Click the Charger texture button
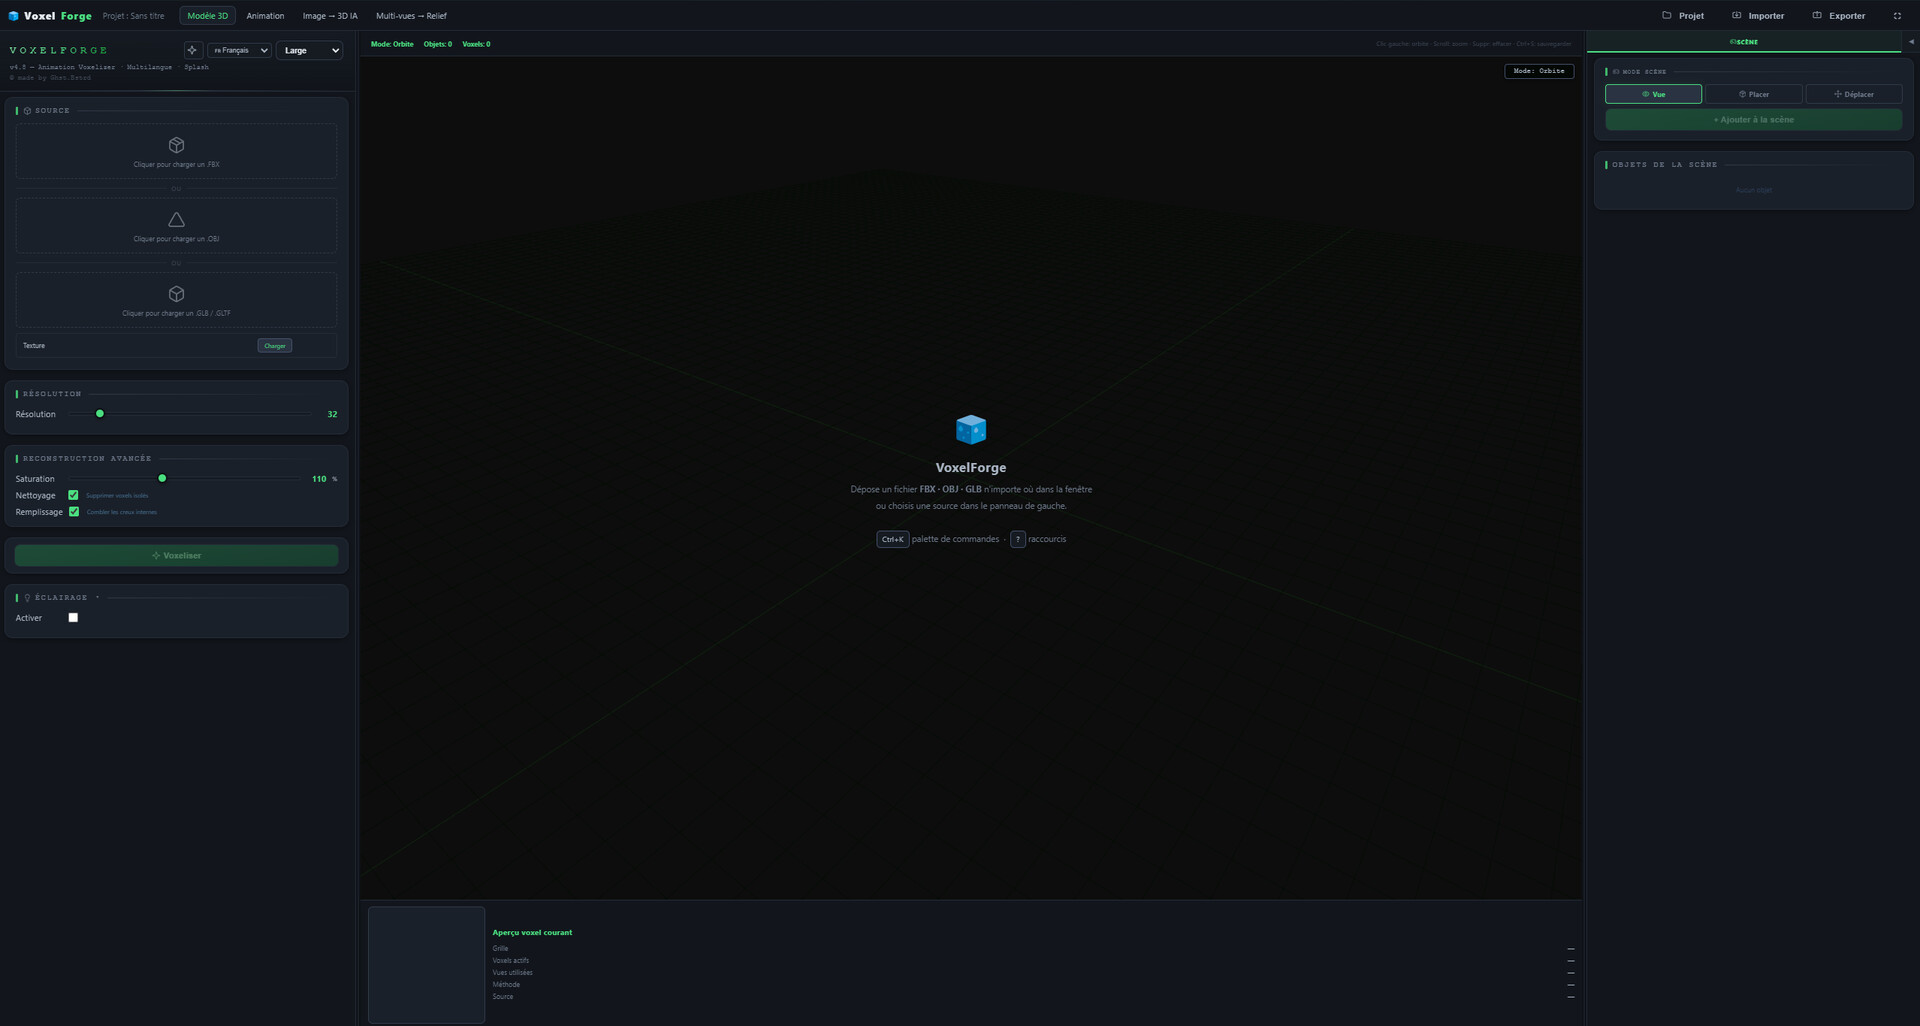The height and width of the screenshot is (1026, 1920). 274,346
